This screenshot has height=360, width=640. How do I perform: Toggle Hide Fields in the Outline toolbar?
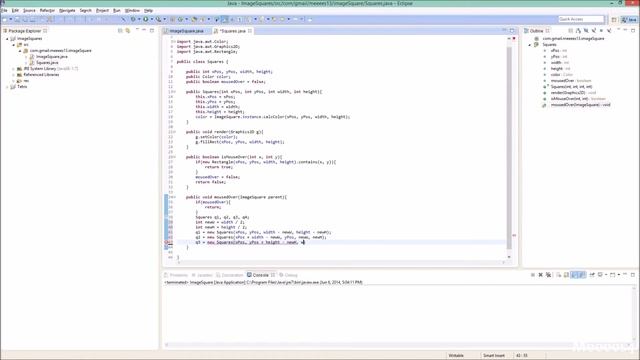[586, 31]
